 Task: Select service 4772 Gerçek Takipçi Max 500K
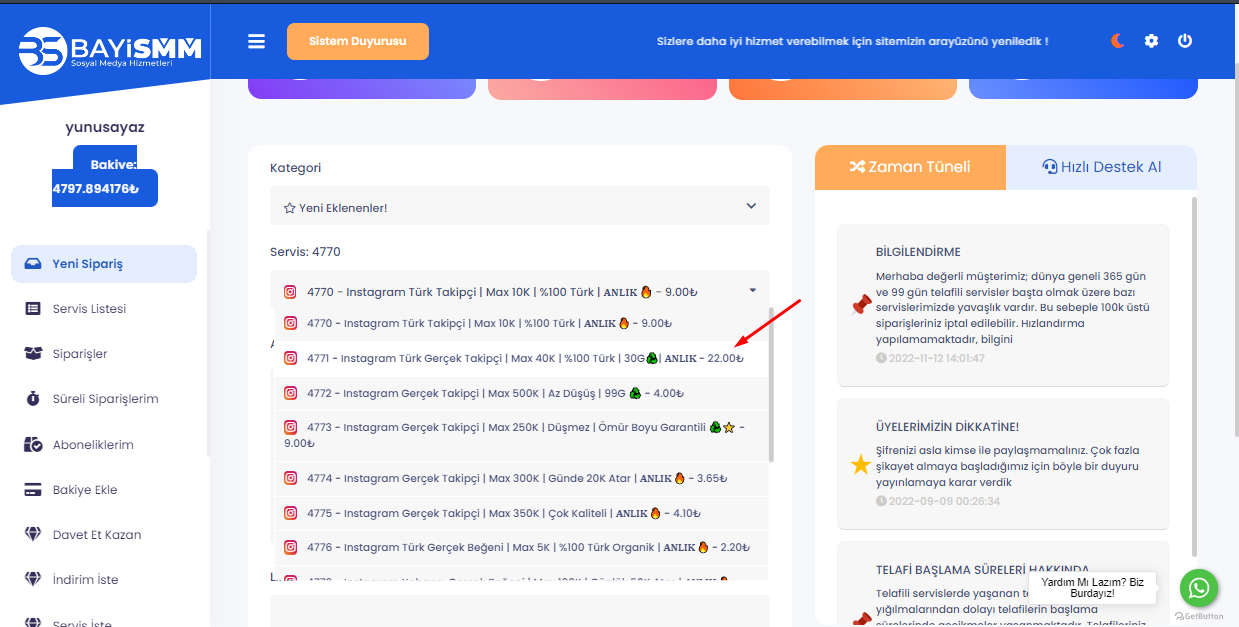(x=521, y=393)
